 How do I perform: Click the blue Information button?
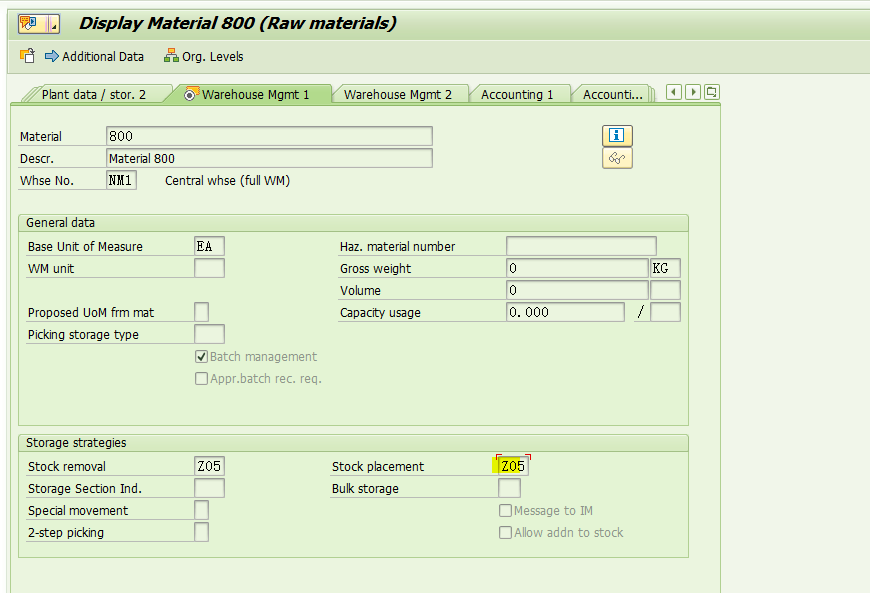click(x=617, y=135)
